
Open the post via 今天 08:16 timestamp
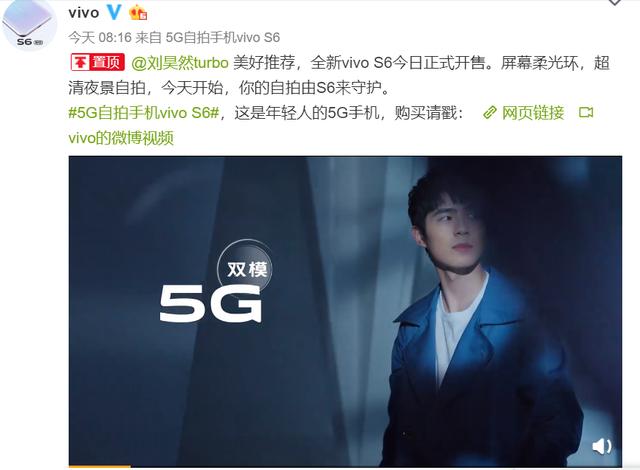[100, 38]
